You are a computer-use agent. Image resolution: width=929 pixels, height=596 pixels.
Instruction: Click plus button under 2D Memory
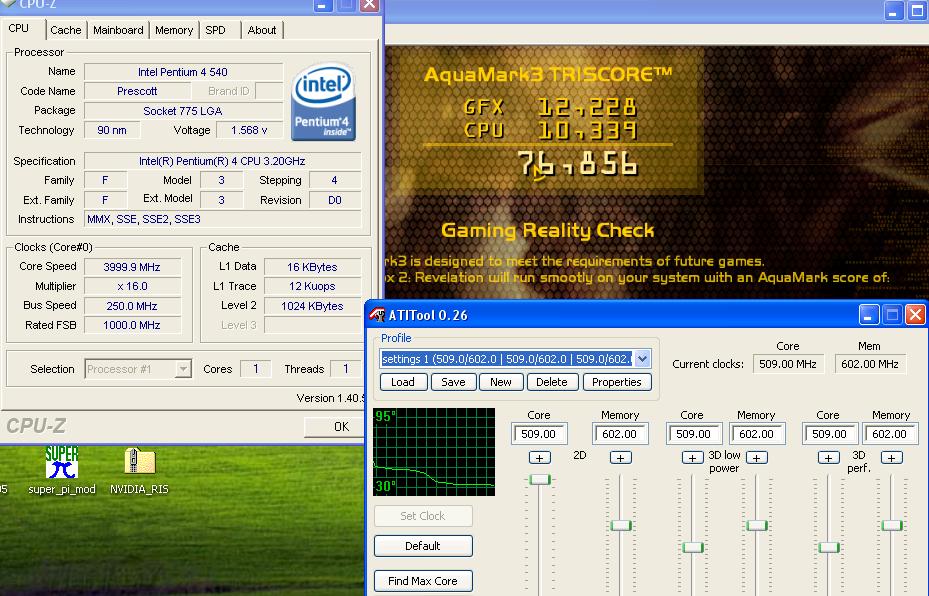click(620, 457)
